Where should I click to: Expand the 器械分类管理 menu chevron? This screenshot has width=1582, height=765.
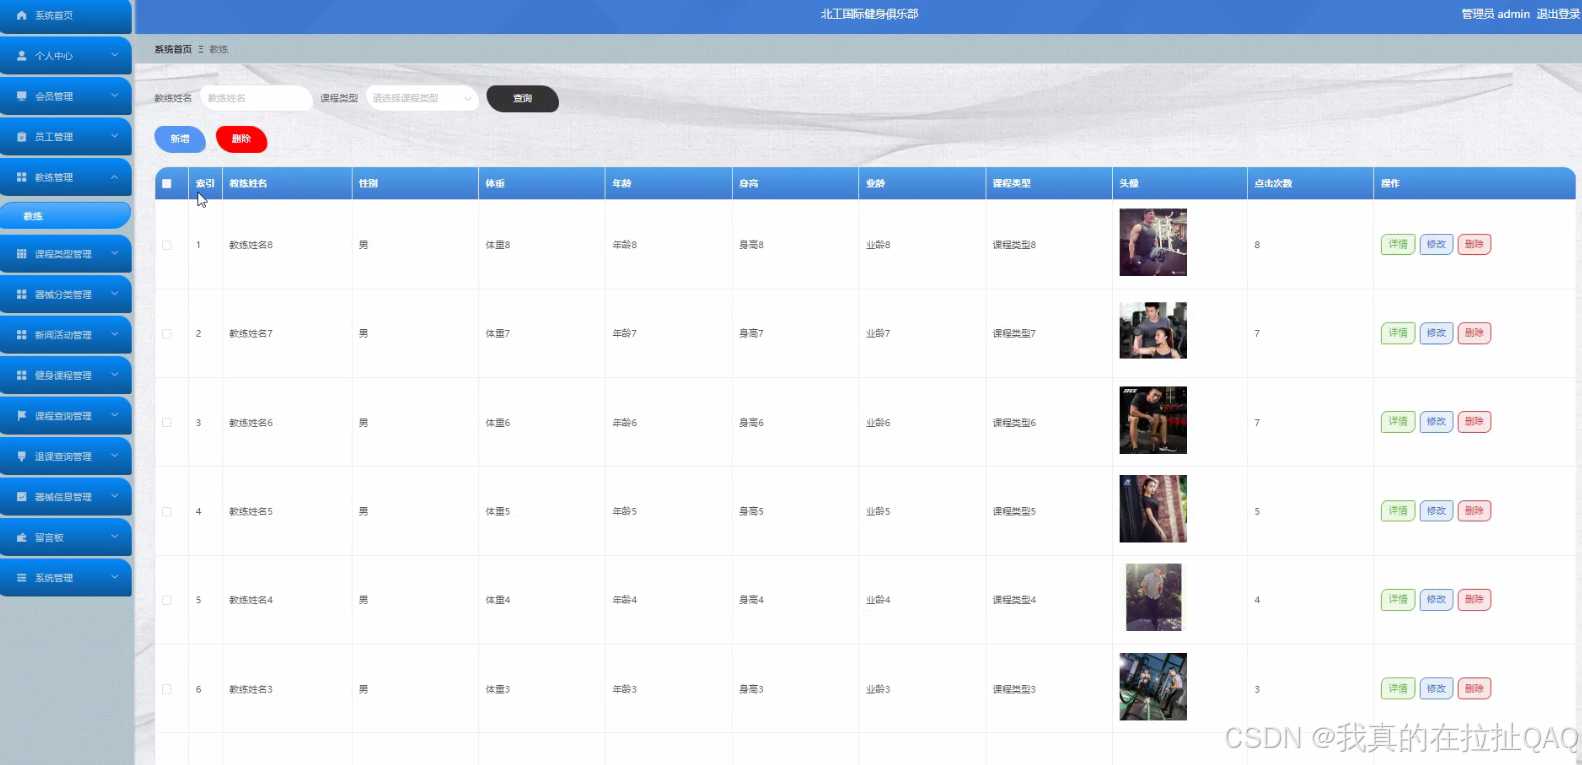pos(114,294)
